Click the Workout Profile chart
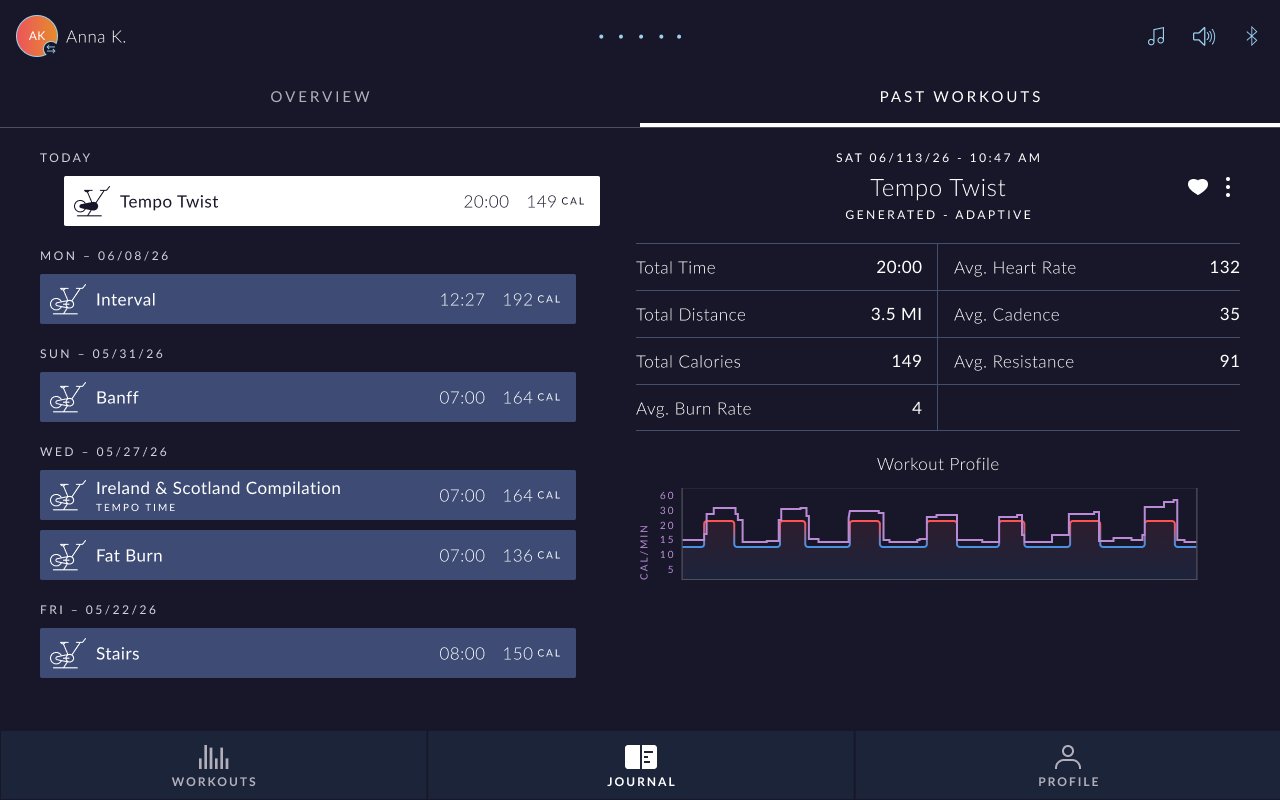This screenshot has width=1280, height=800. (x=939, y=534)
